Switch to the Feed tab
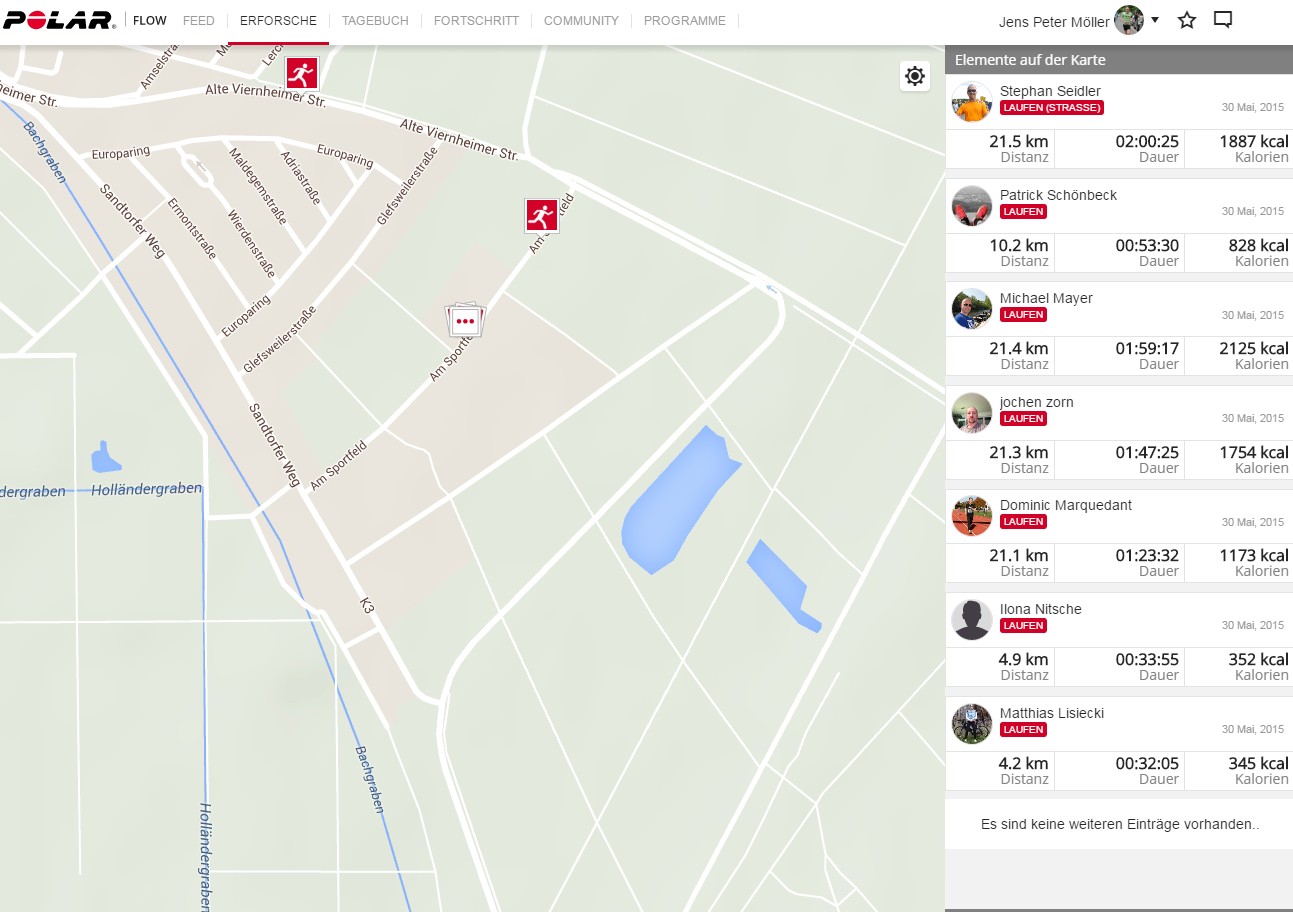 (x=199, y=21)
